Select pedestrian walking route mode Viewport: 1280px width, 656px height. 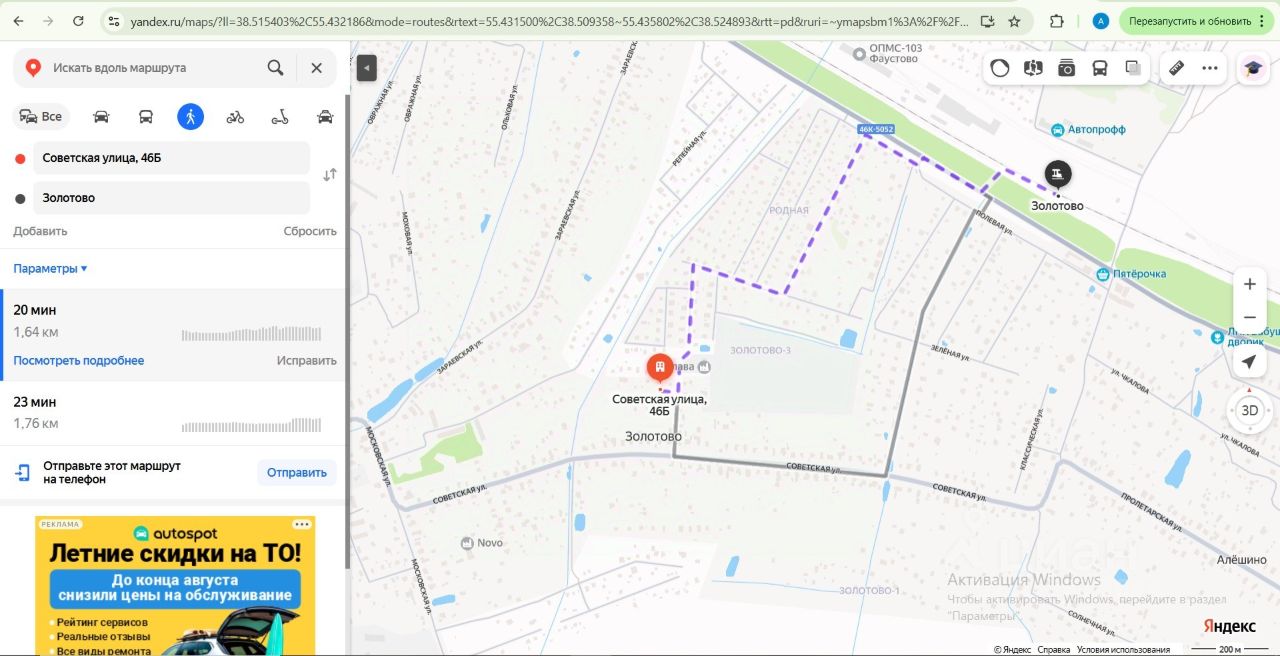(190, 116)
